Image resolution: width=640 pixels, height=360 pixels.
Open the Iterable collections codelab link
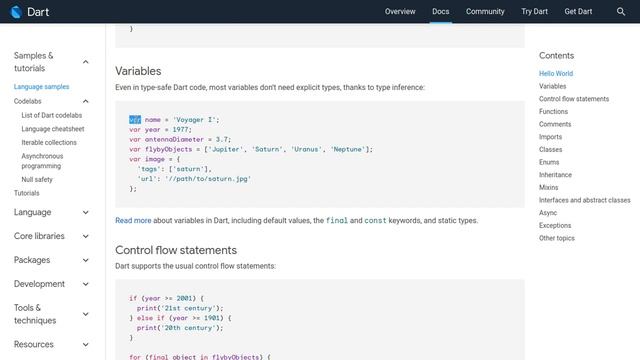tap(49, 142)
